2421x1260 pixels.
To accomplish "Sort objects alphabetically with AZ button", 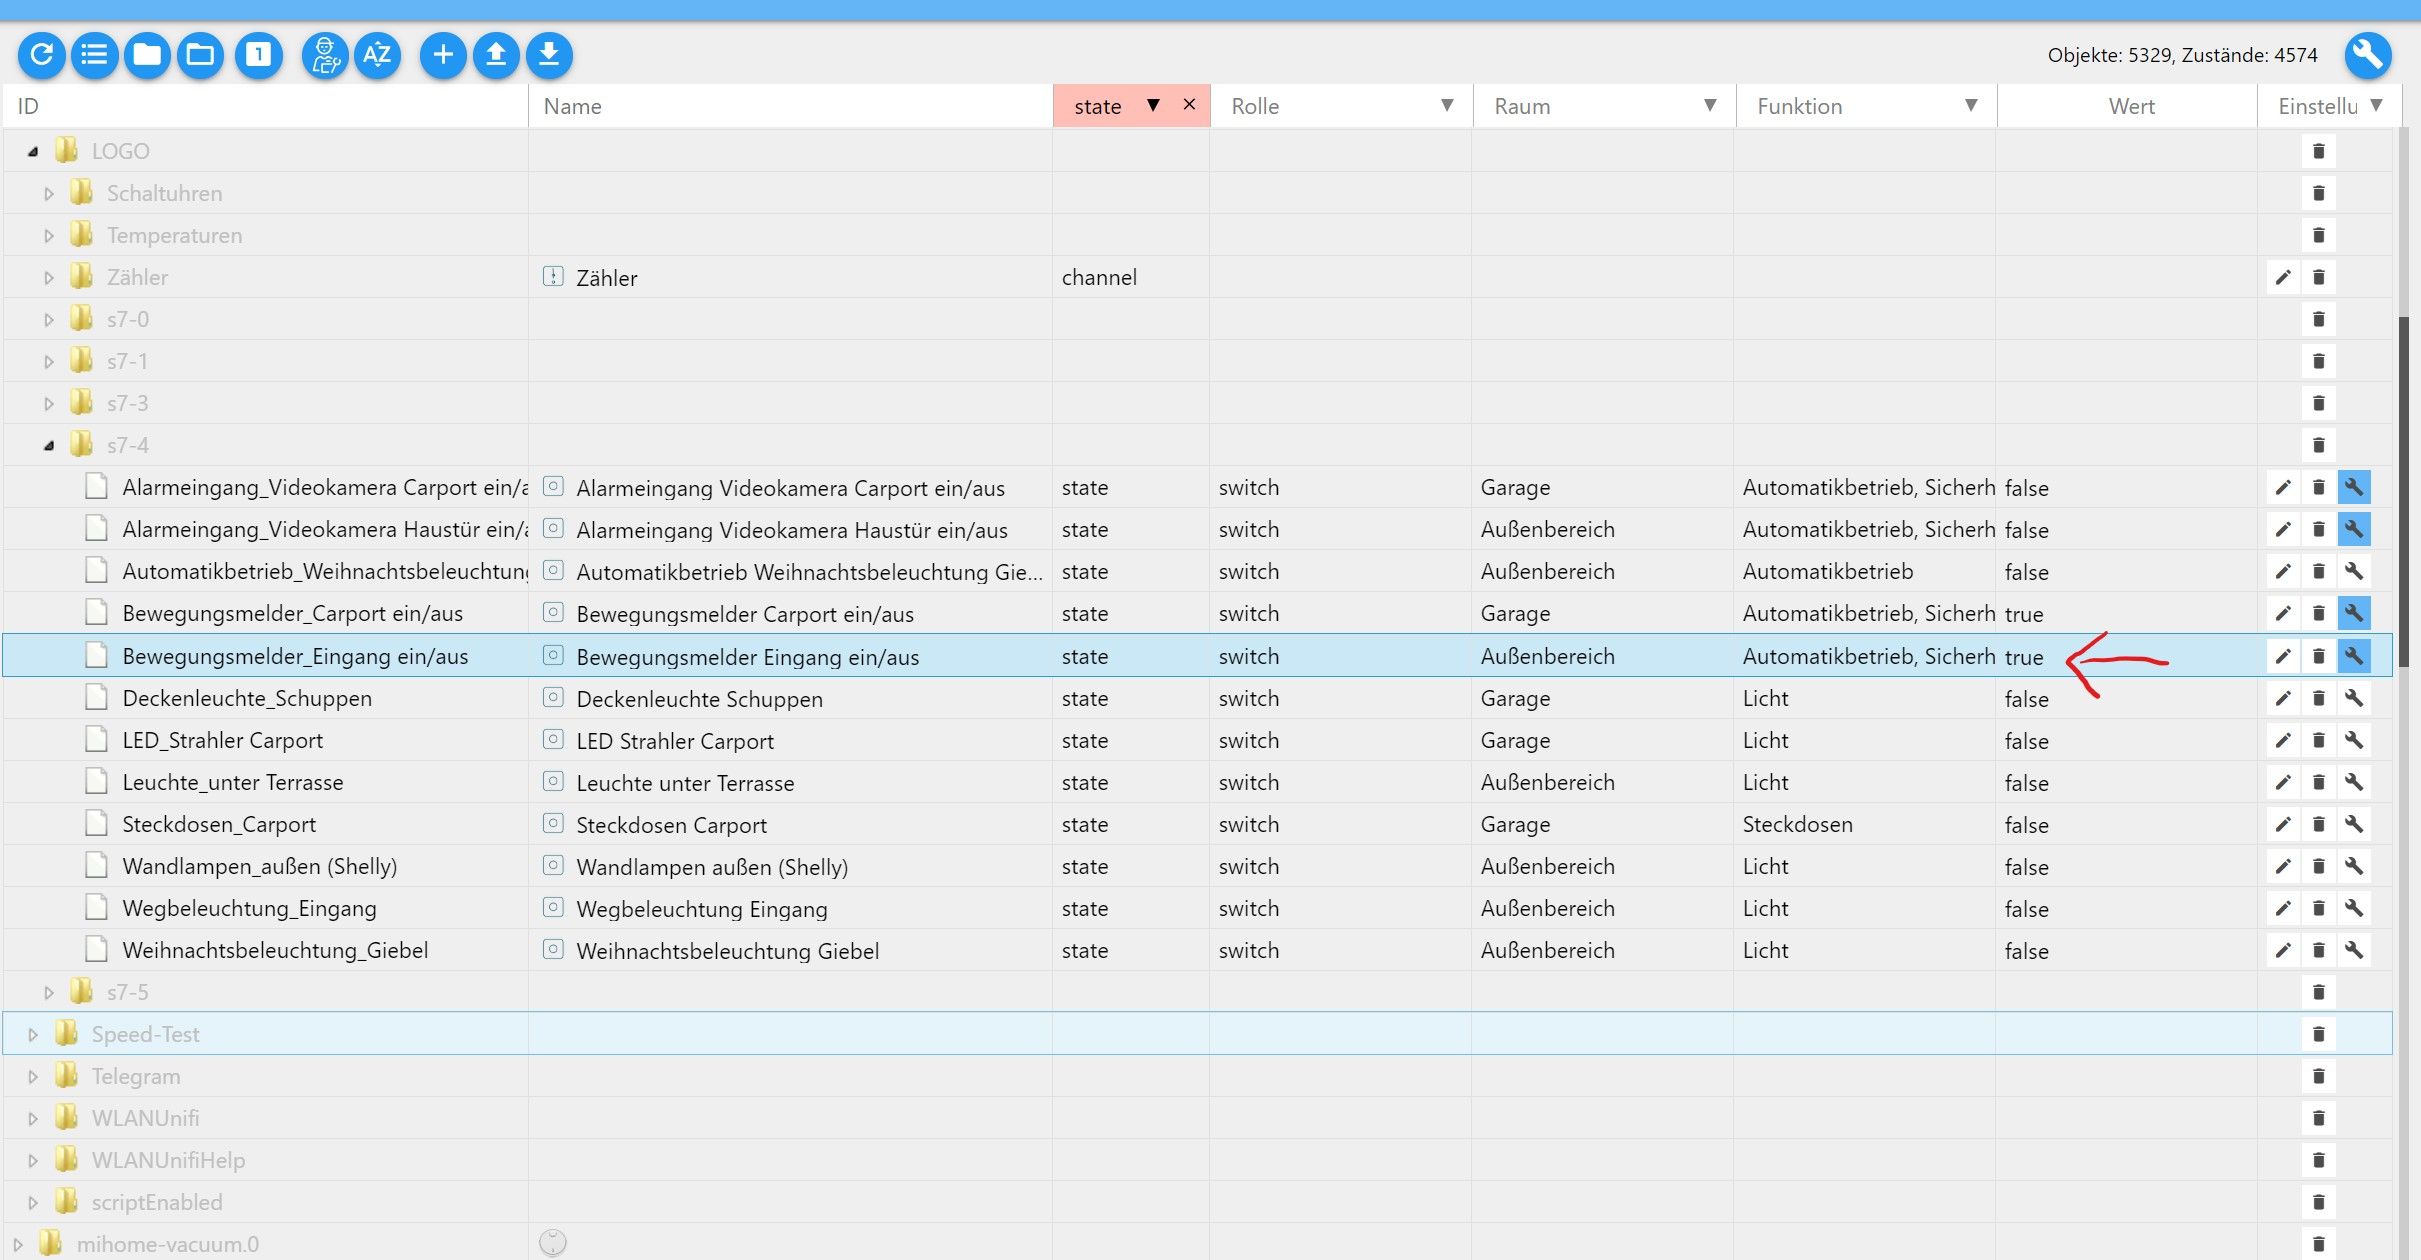I will (377, 55).
